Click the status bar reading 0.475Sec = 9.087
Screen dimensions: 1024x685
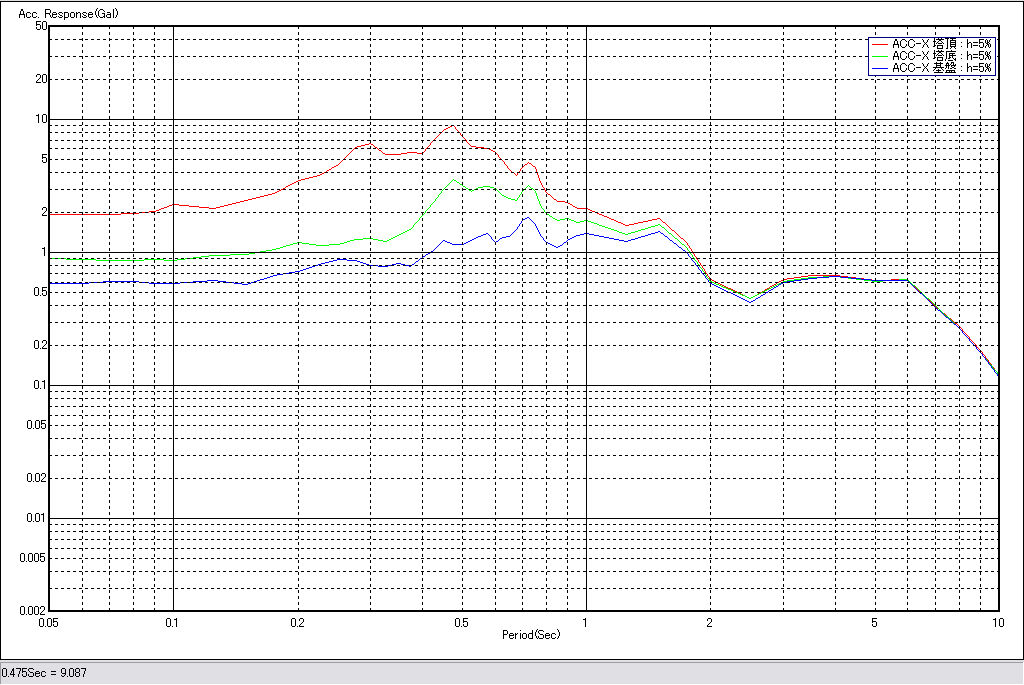[x=45, y=673]
